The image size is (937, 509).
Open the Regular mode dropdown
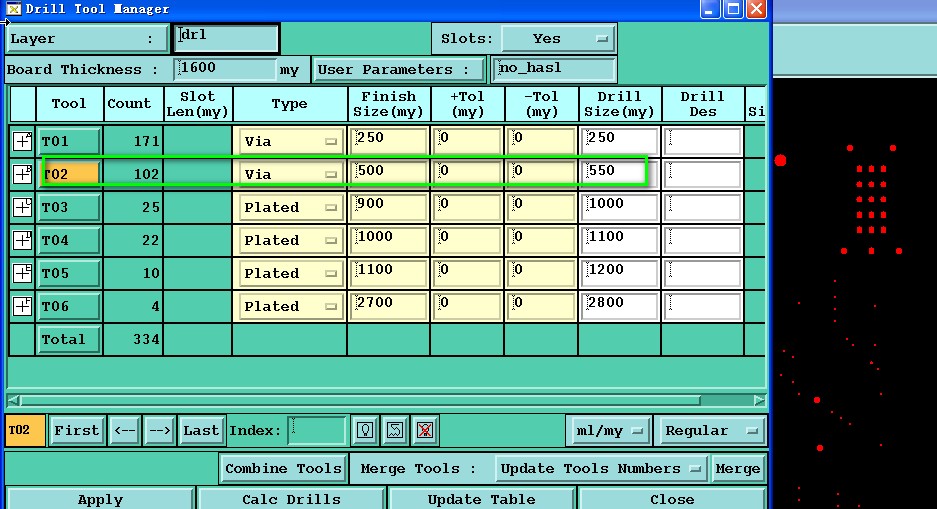point(710,431)
